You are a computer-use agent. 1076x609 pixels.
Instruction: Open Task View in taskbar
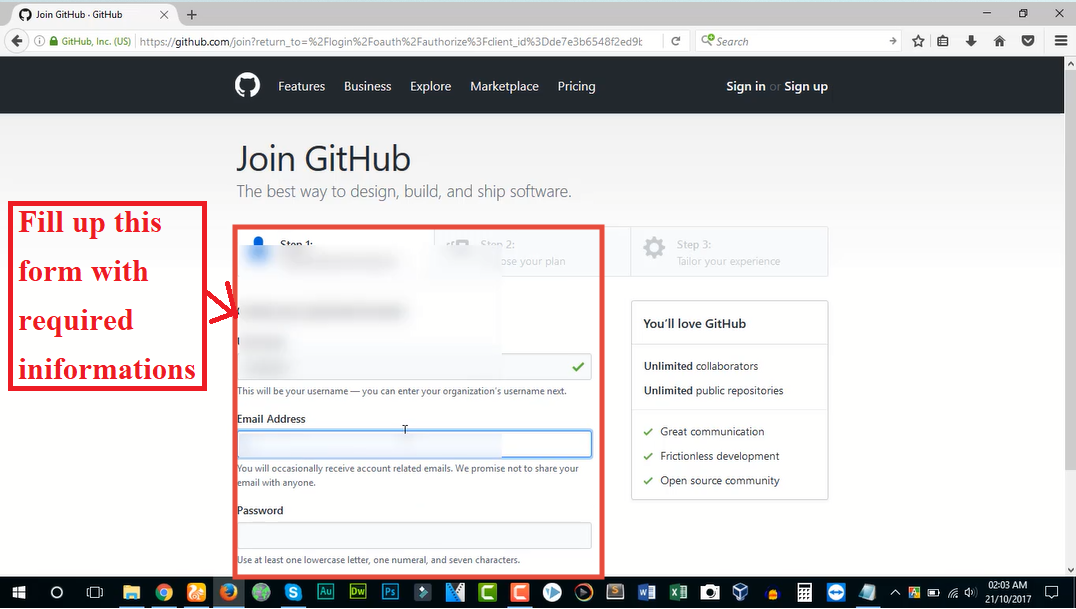[x=95, y=593]
